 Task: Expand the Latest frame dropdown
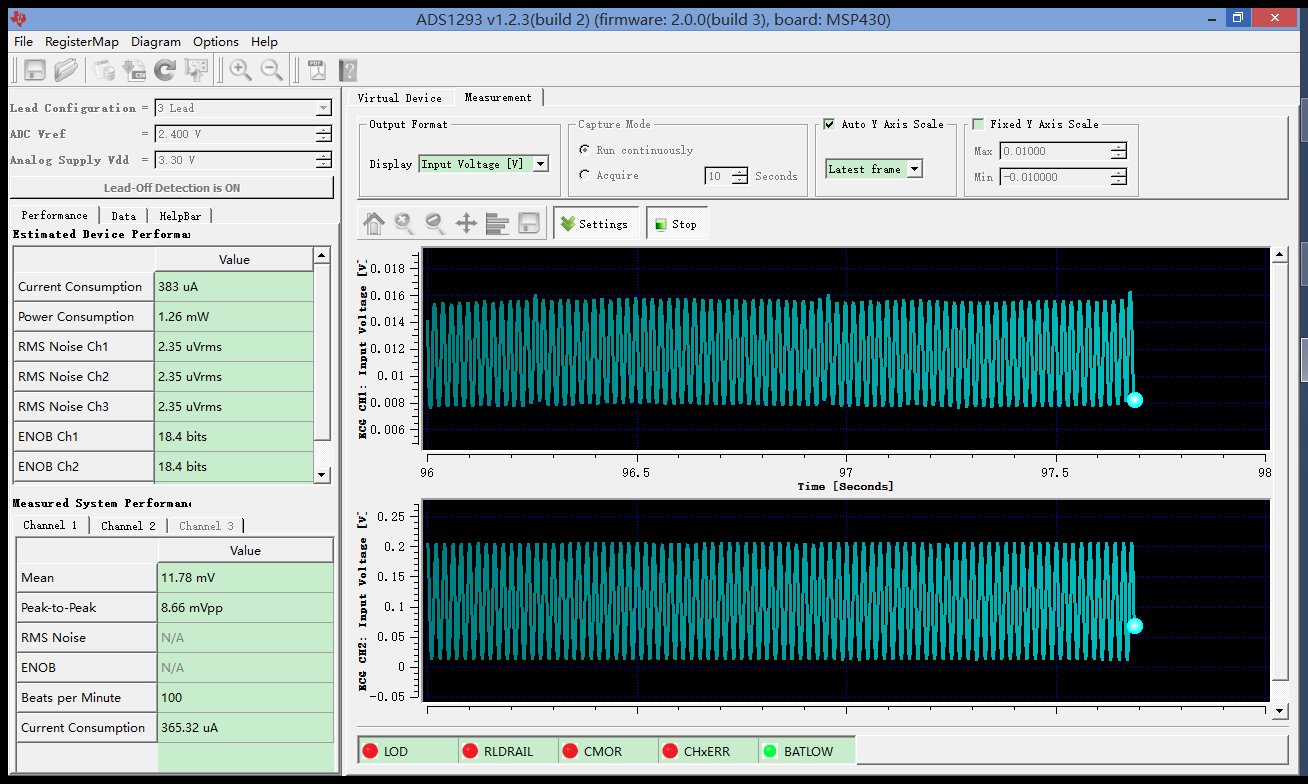tap(914, 169)
